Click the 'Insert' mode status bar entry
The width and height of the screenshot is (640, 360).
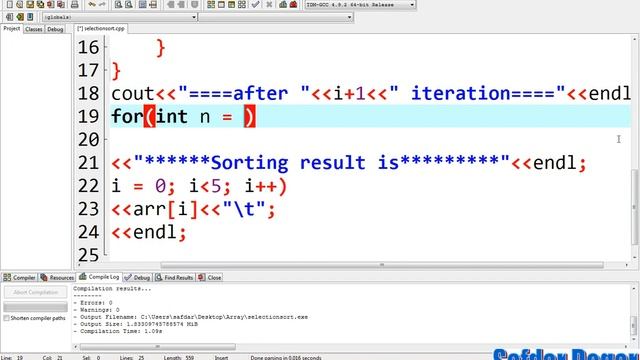tap(221, 358)
